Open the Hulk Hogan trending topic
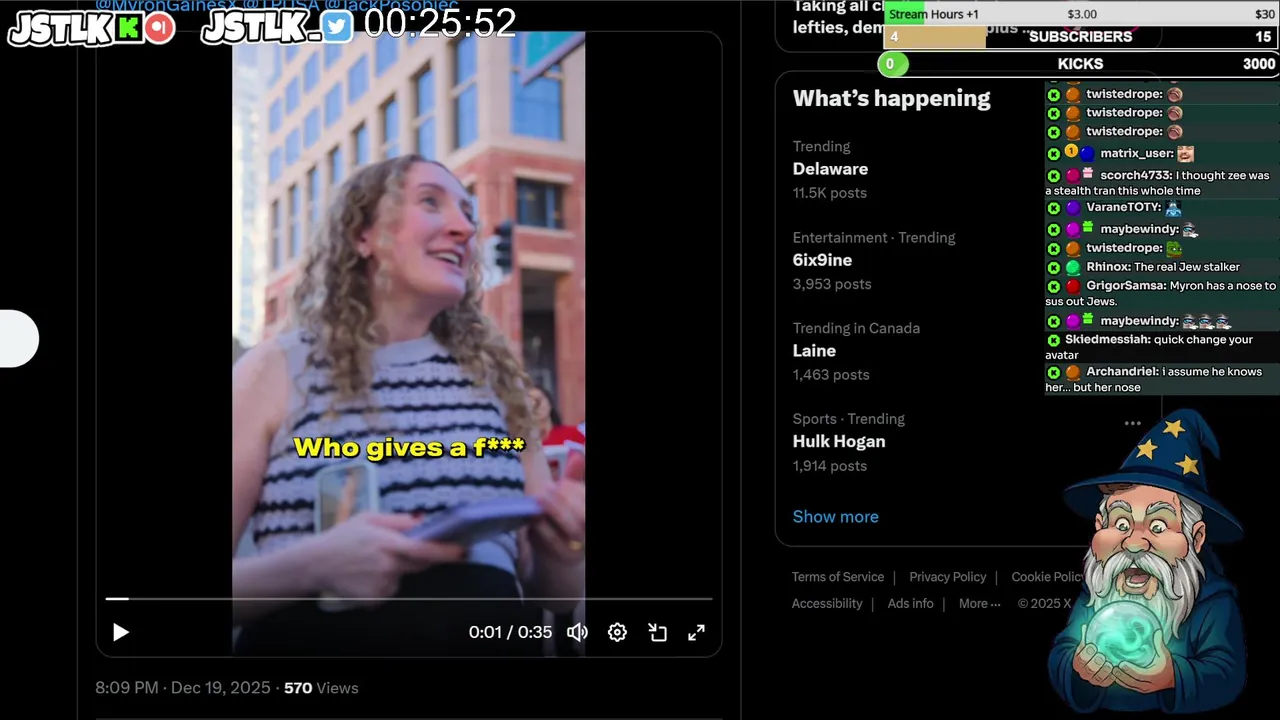Image resolution: width=1280 pixels, height=720 pixels. click(838, 441)
